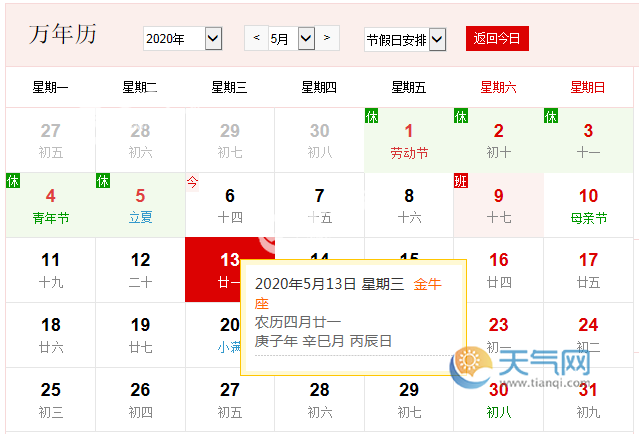Click the 今 today marker on May 6

click(192, 182)
